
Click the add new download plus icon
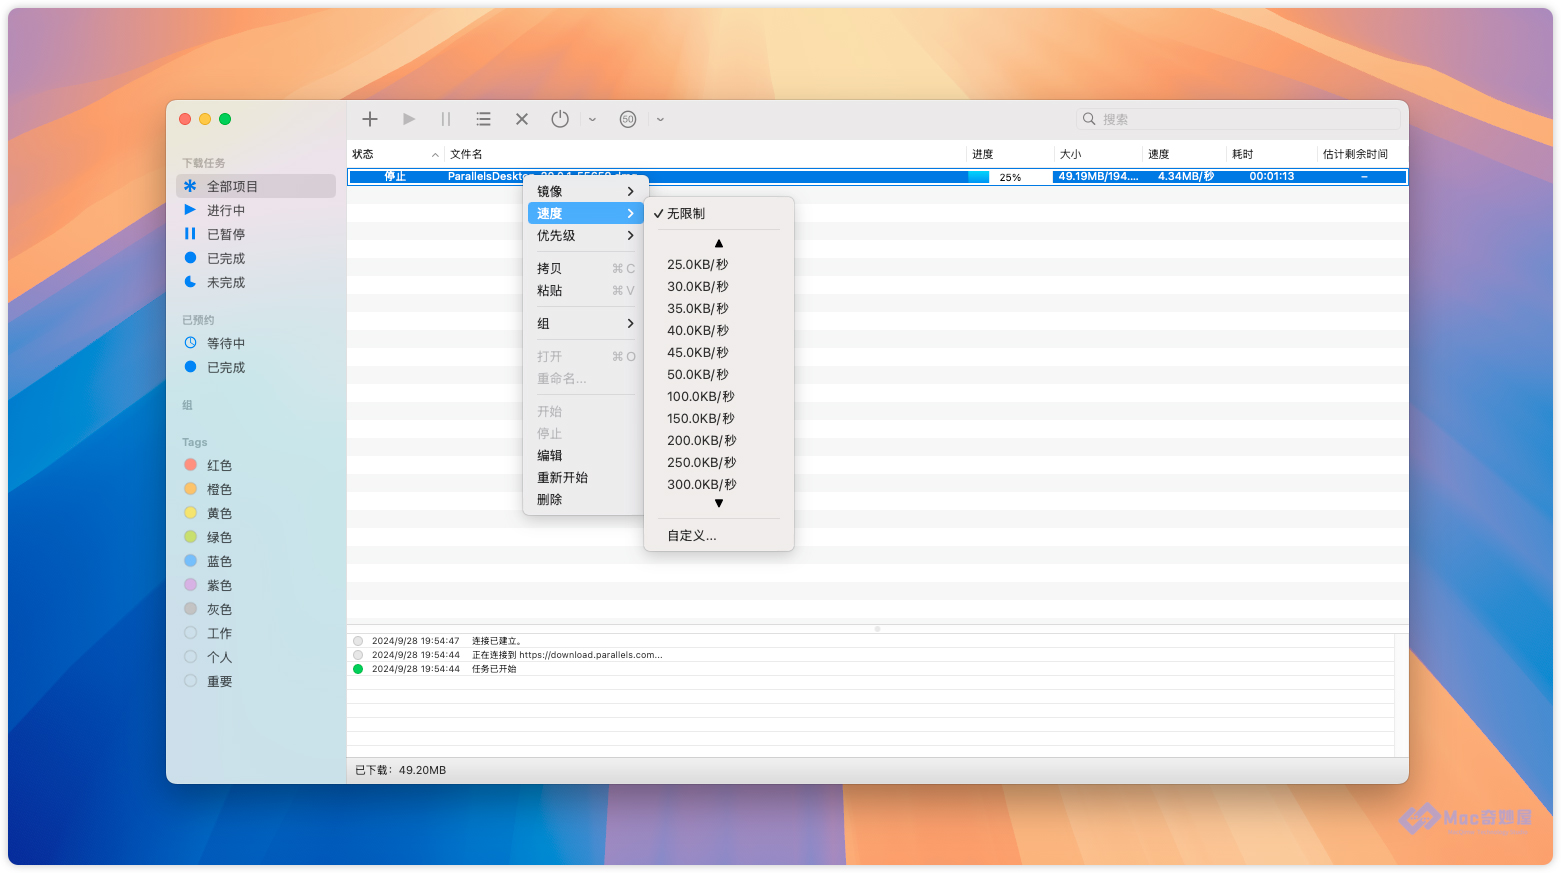click(x=370, y=119)
